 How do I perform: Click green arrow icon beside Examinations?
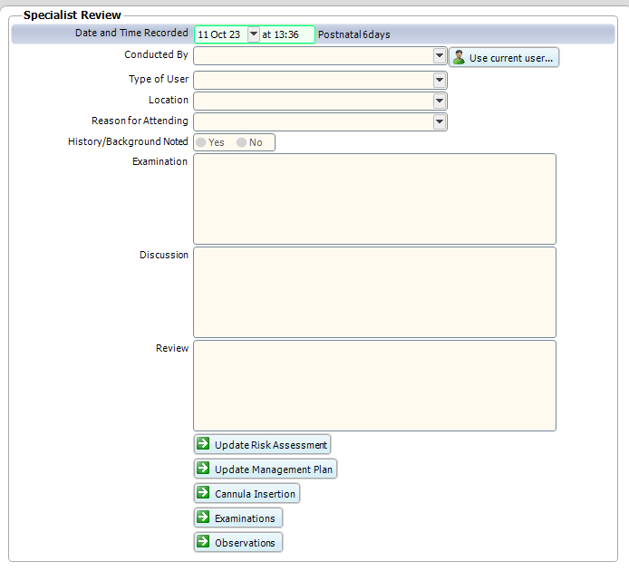click(x=203, y=518)
